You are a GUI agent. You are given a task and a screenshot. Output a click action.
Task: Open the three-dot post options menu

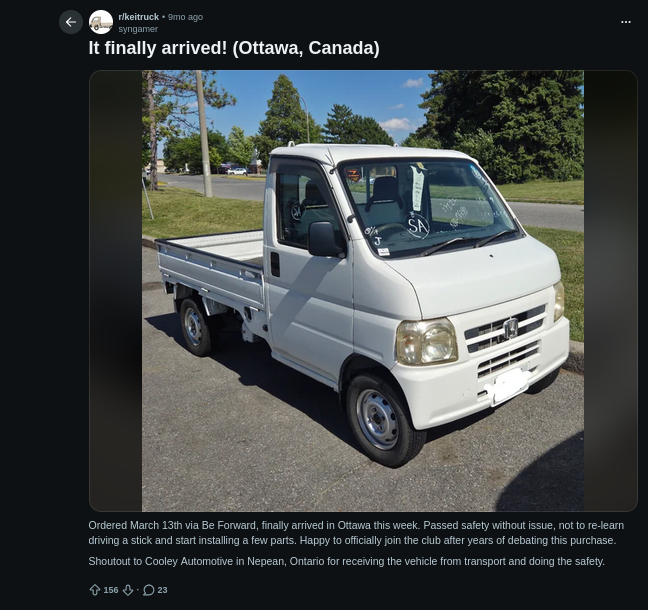pos(626,22)
